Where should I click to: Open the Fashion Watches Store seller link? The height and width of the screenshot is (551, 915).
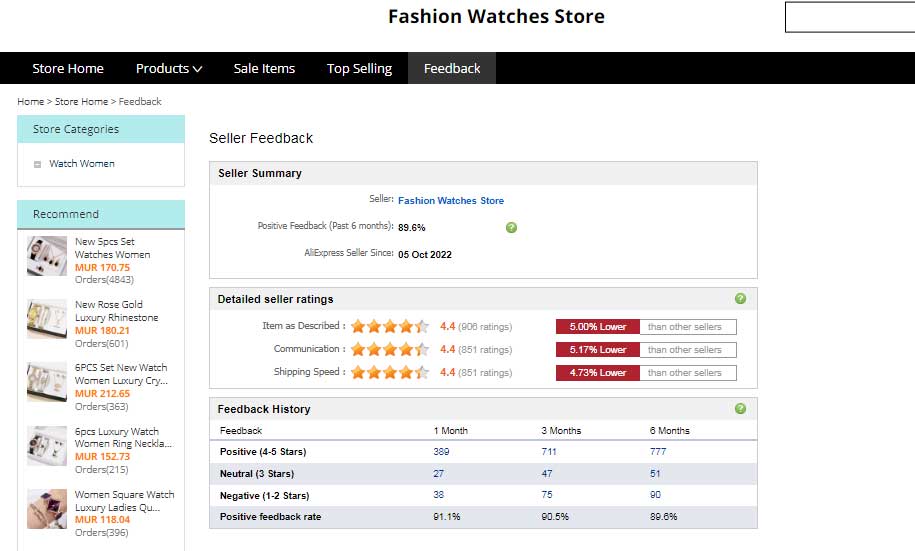pos(450,201)
